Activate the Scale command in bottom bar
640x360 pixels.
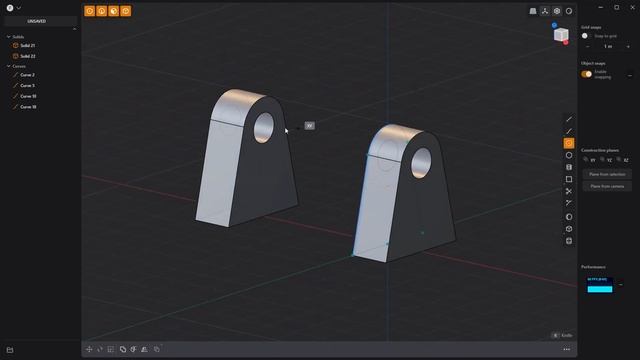[x=111, y=349]
